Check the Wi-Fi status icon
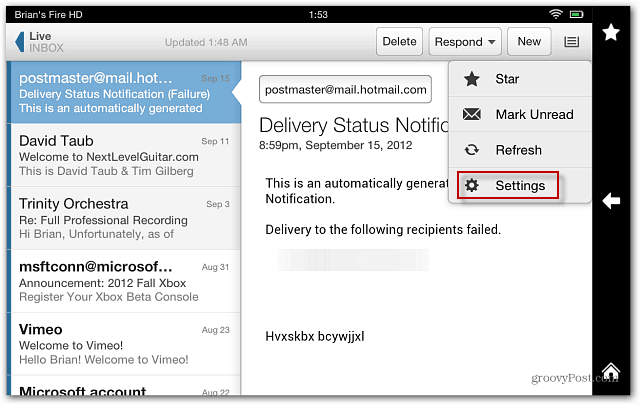640x405 pixels. coord(555,14)
